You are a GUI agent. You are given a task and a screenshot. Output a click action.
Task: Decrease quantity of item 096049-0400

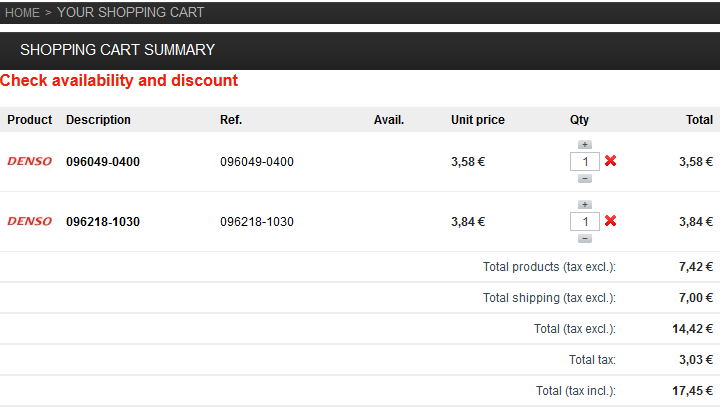click(585, 179)
